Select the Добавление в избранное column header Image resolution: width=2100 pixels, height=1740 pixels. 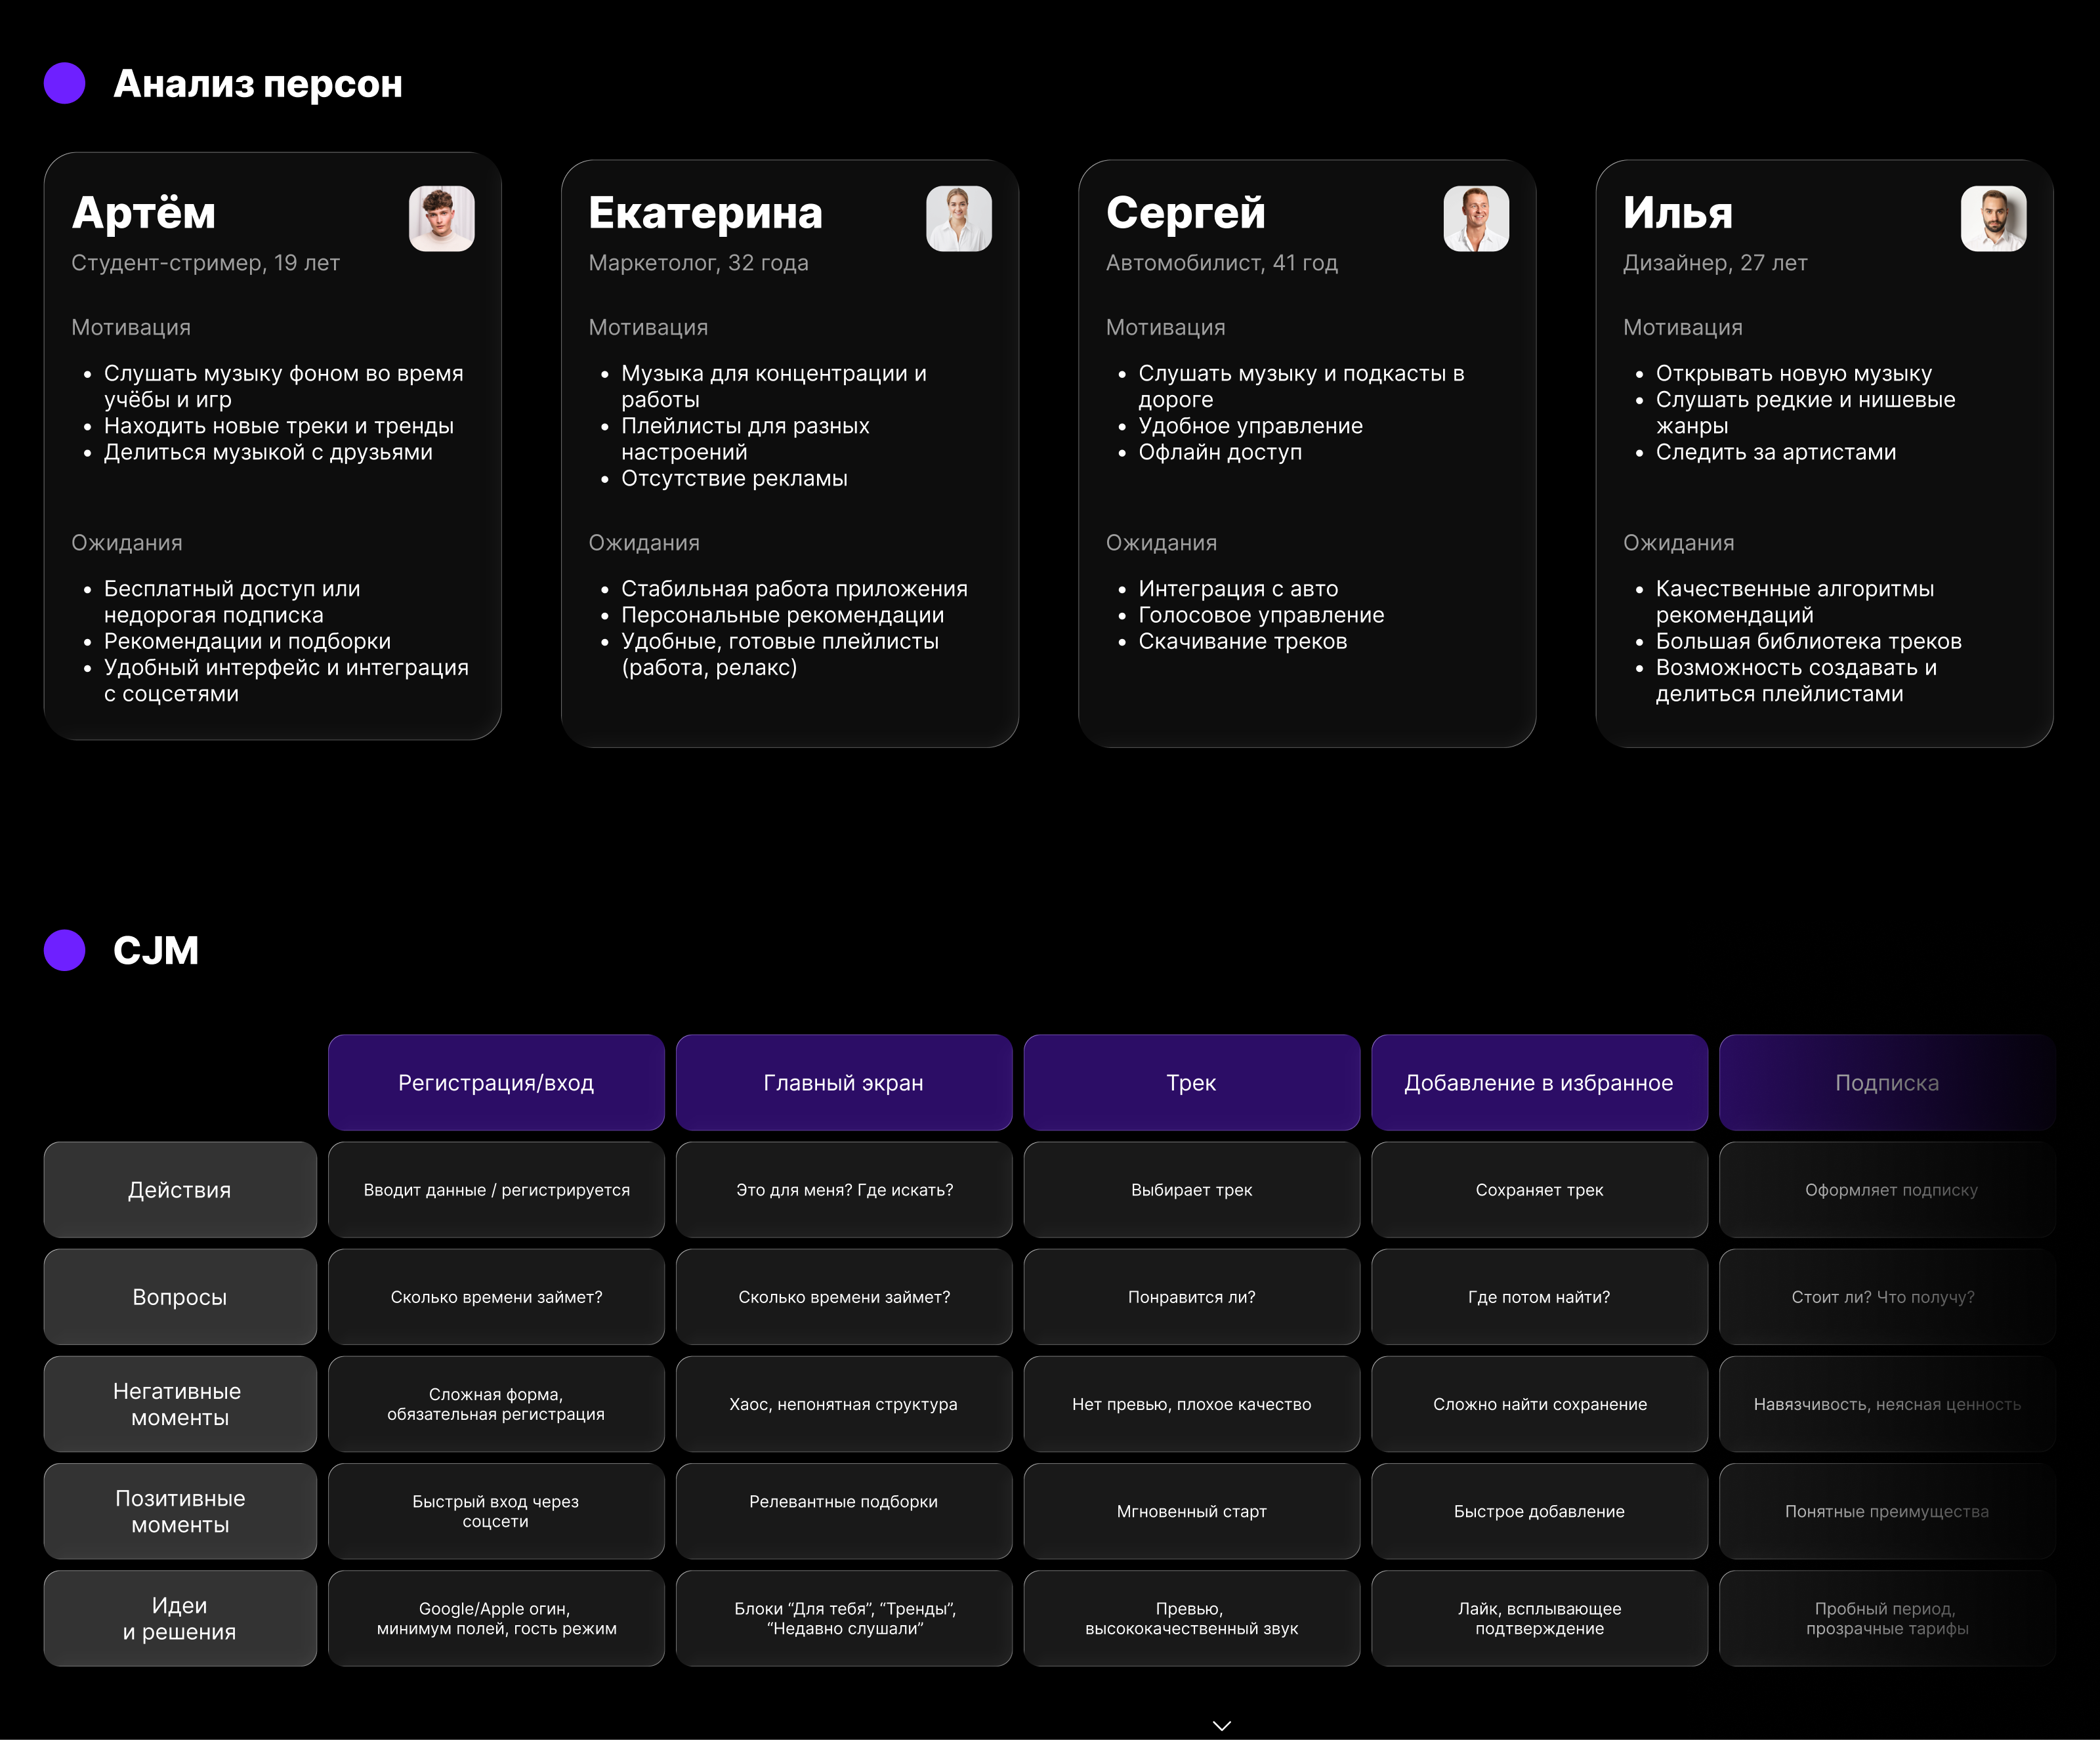(1539, 1082)
